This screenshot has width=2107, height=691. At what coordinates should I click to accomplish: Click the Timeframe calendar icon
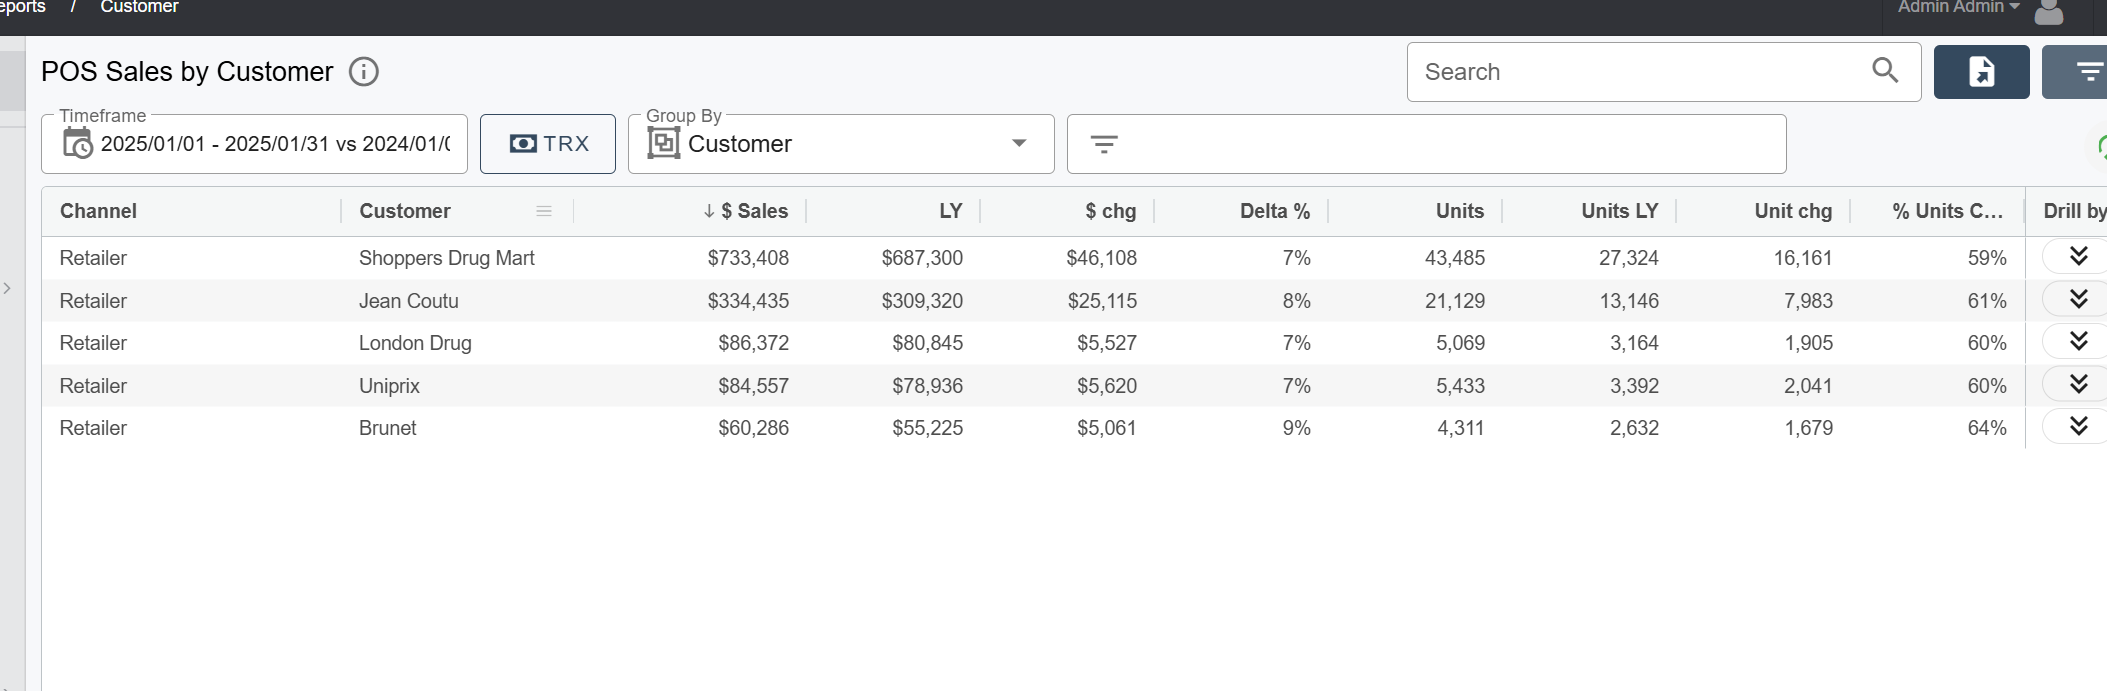77,144
